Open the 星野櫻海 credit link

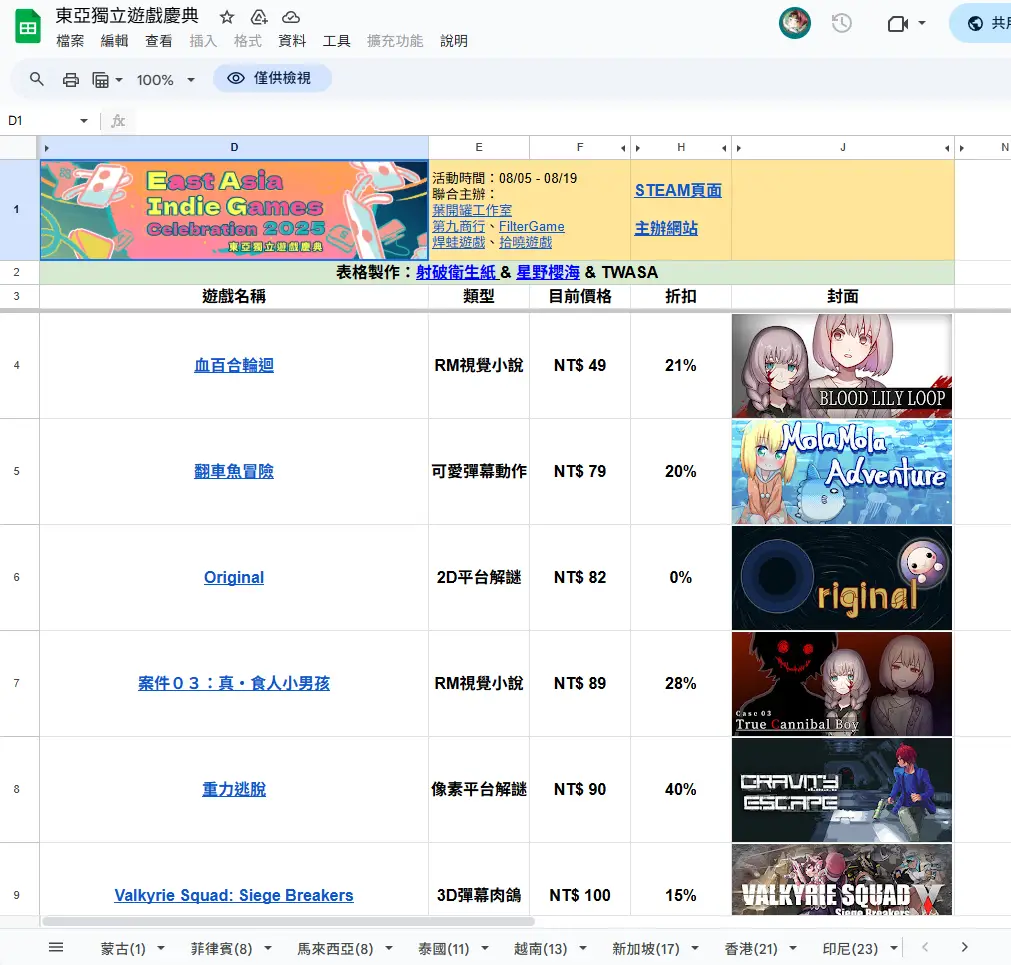548,273
